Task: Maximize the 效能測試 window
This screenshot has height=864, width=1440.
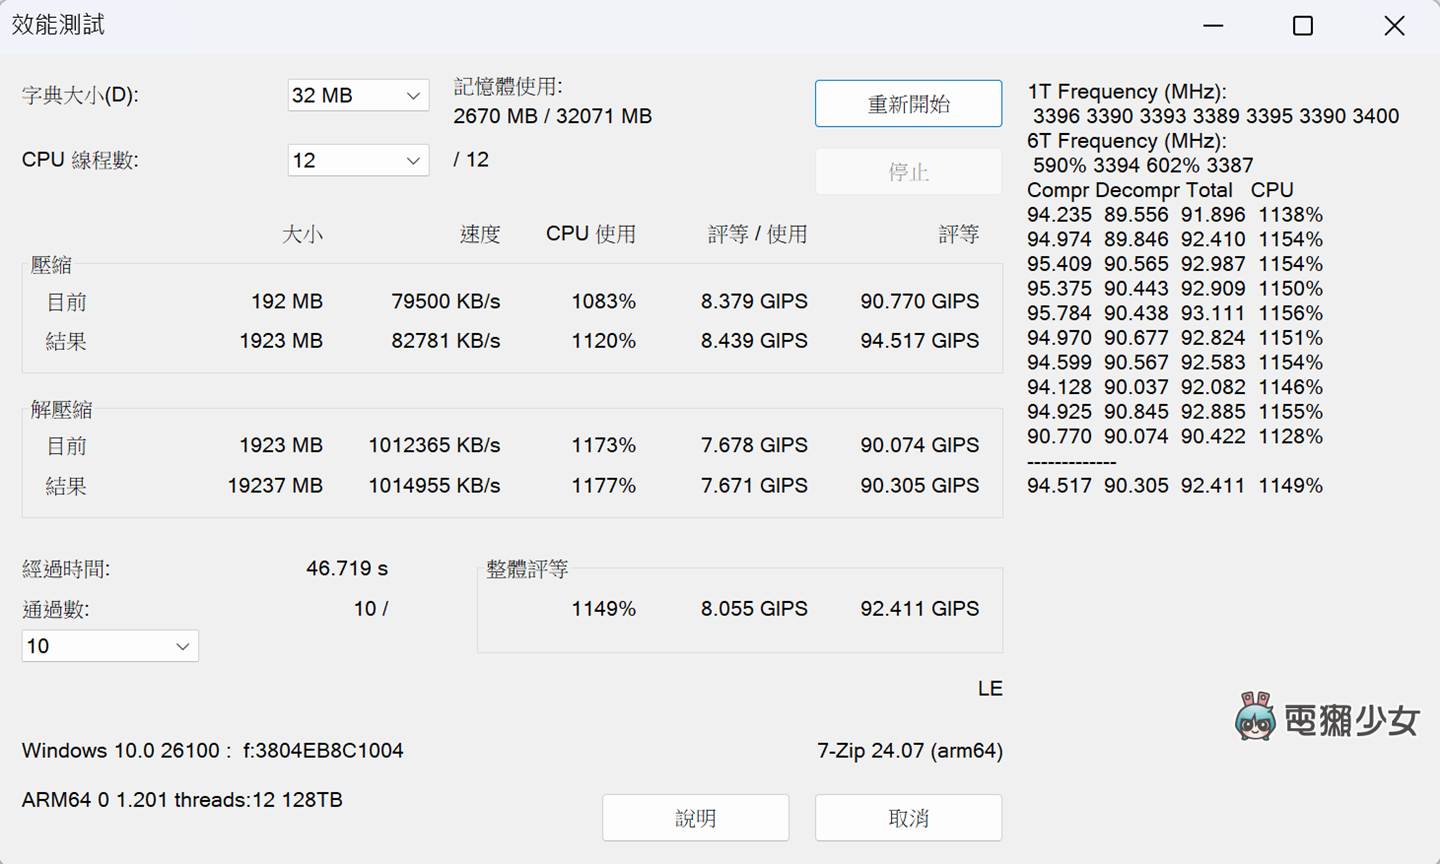Action: pyautogui.click(x=1303, y=26)
